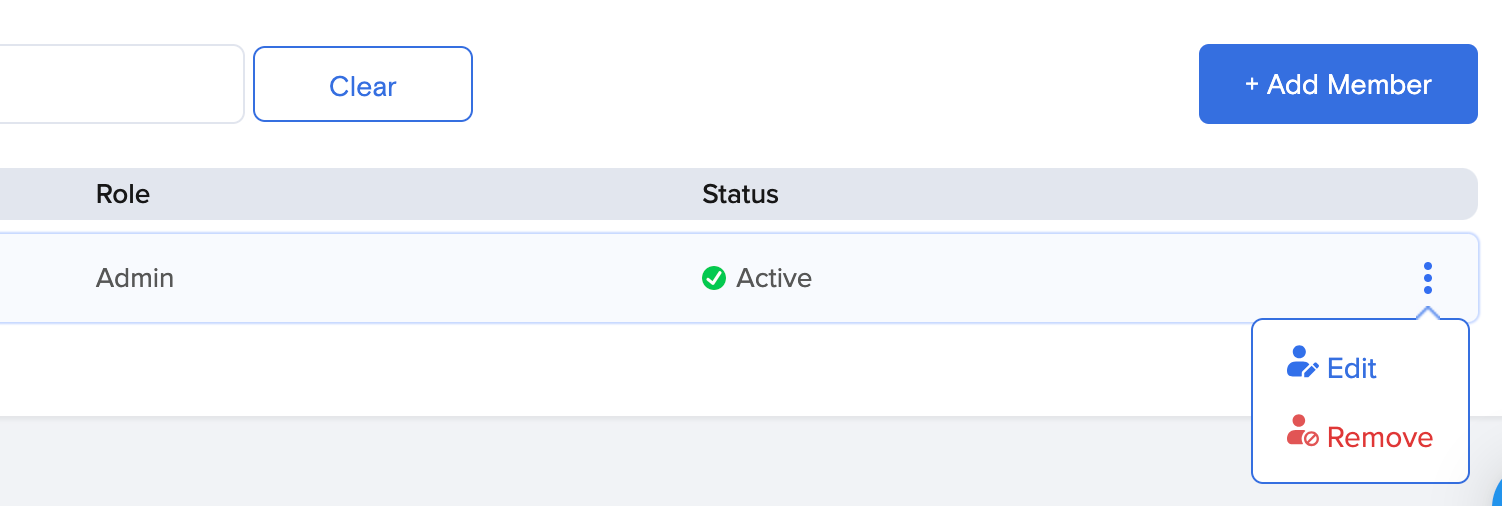Select the Admin role cell
The height and width of the screenshot is (506, 1502).
pyautogui.click(x=135, y=278)
